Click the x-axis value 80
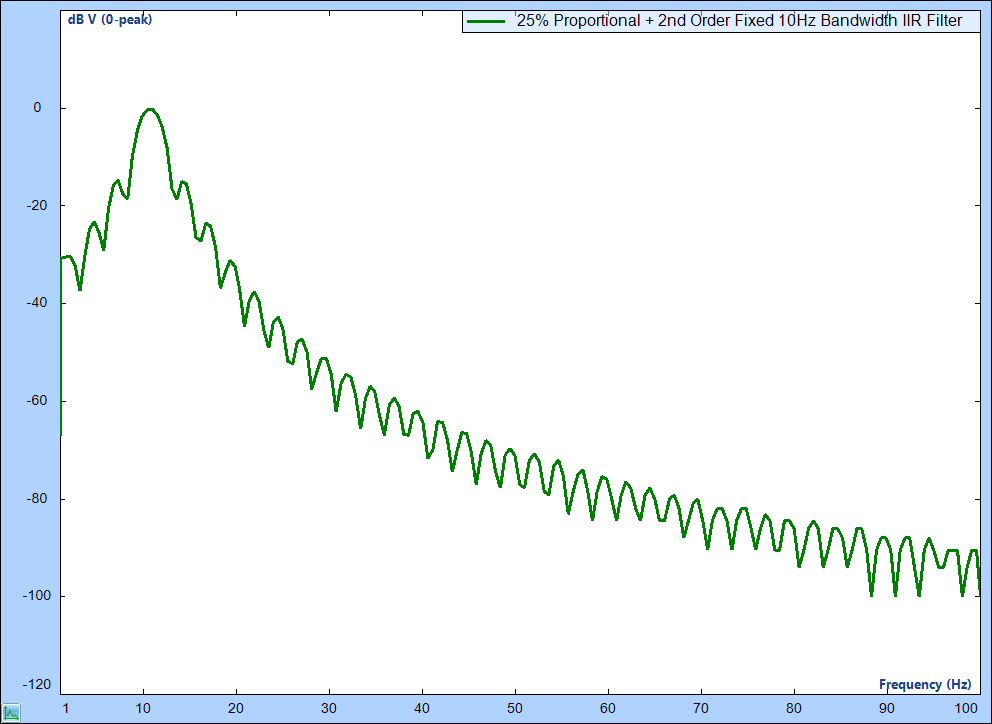 pos(794,708)
